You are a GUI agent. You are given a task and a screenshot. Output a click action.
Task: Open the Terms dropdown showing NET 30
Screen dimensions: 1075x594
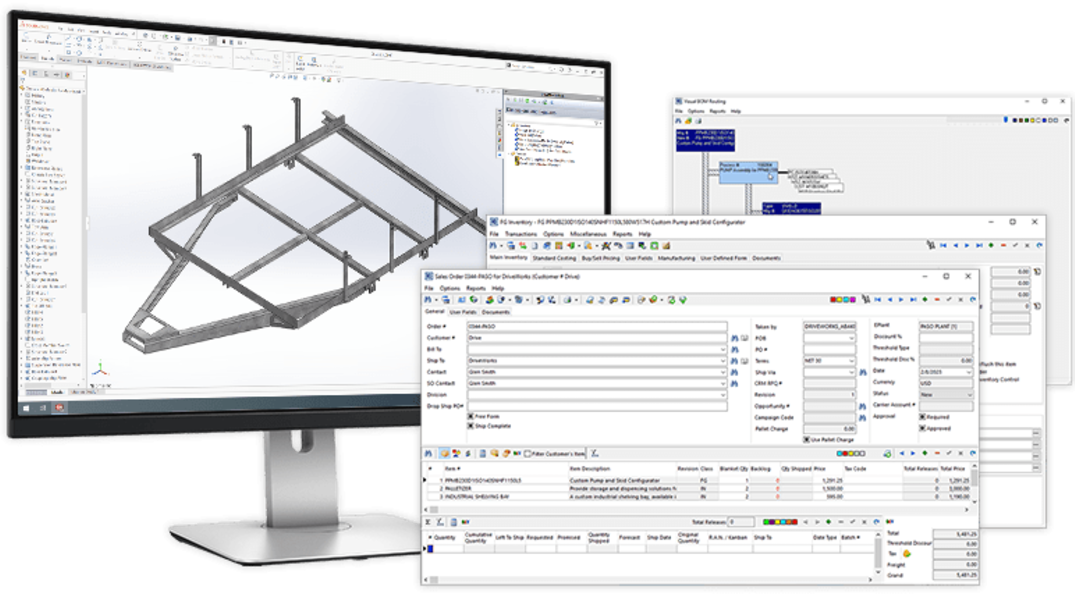851,361
